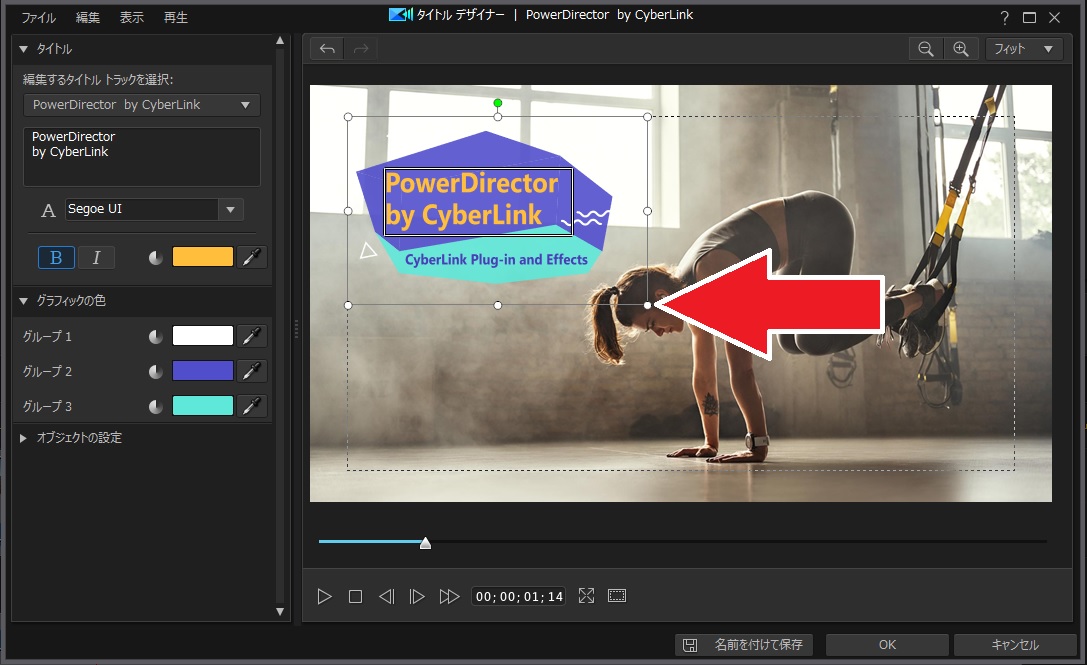
Task: Click the undo arrow button
Action: (327, 49)
